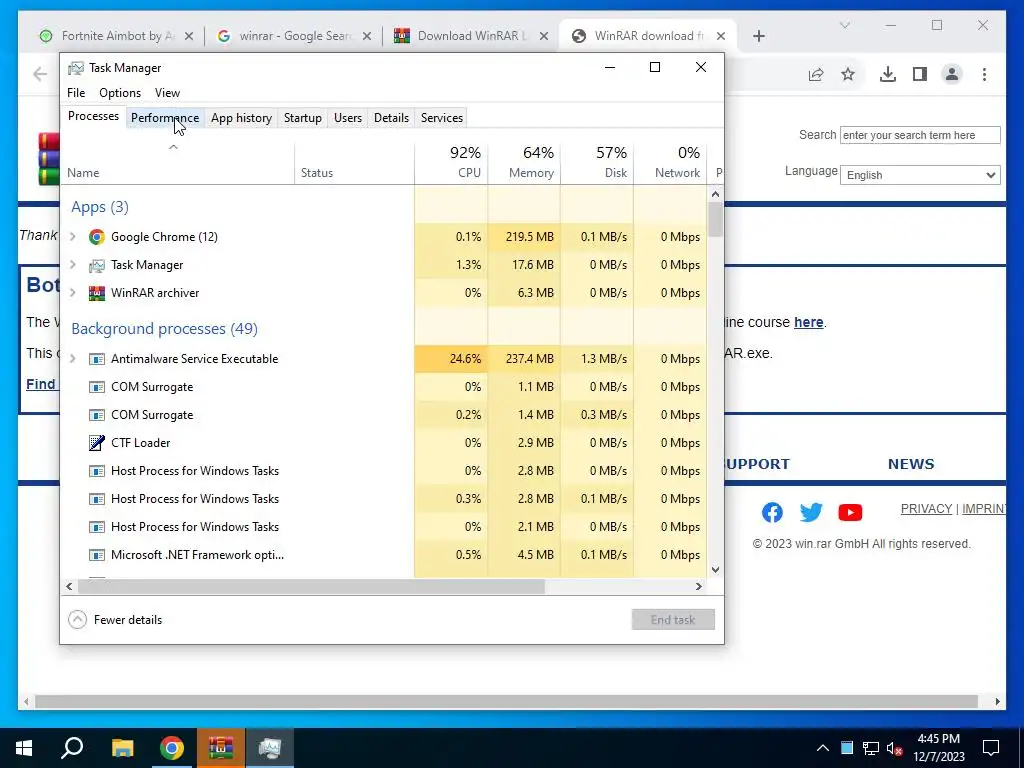
Task: Open the Twitter icon on WinRAR page
Action: click(x=811, y=513)
